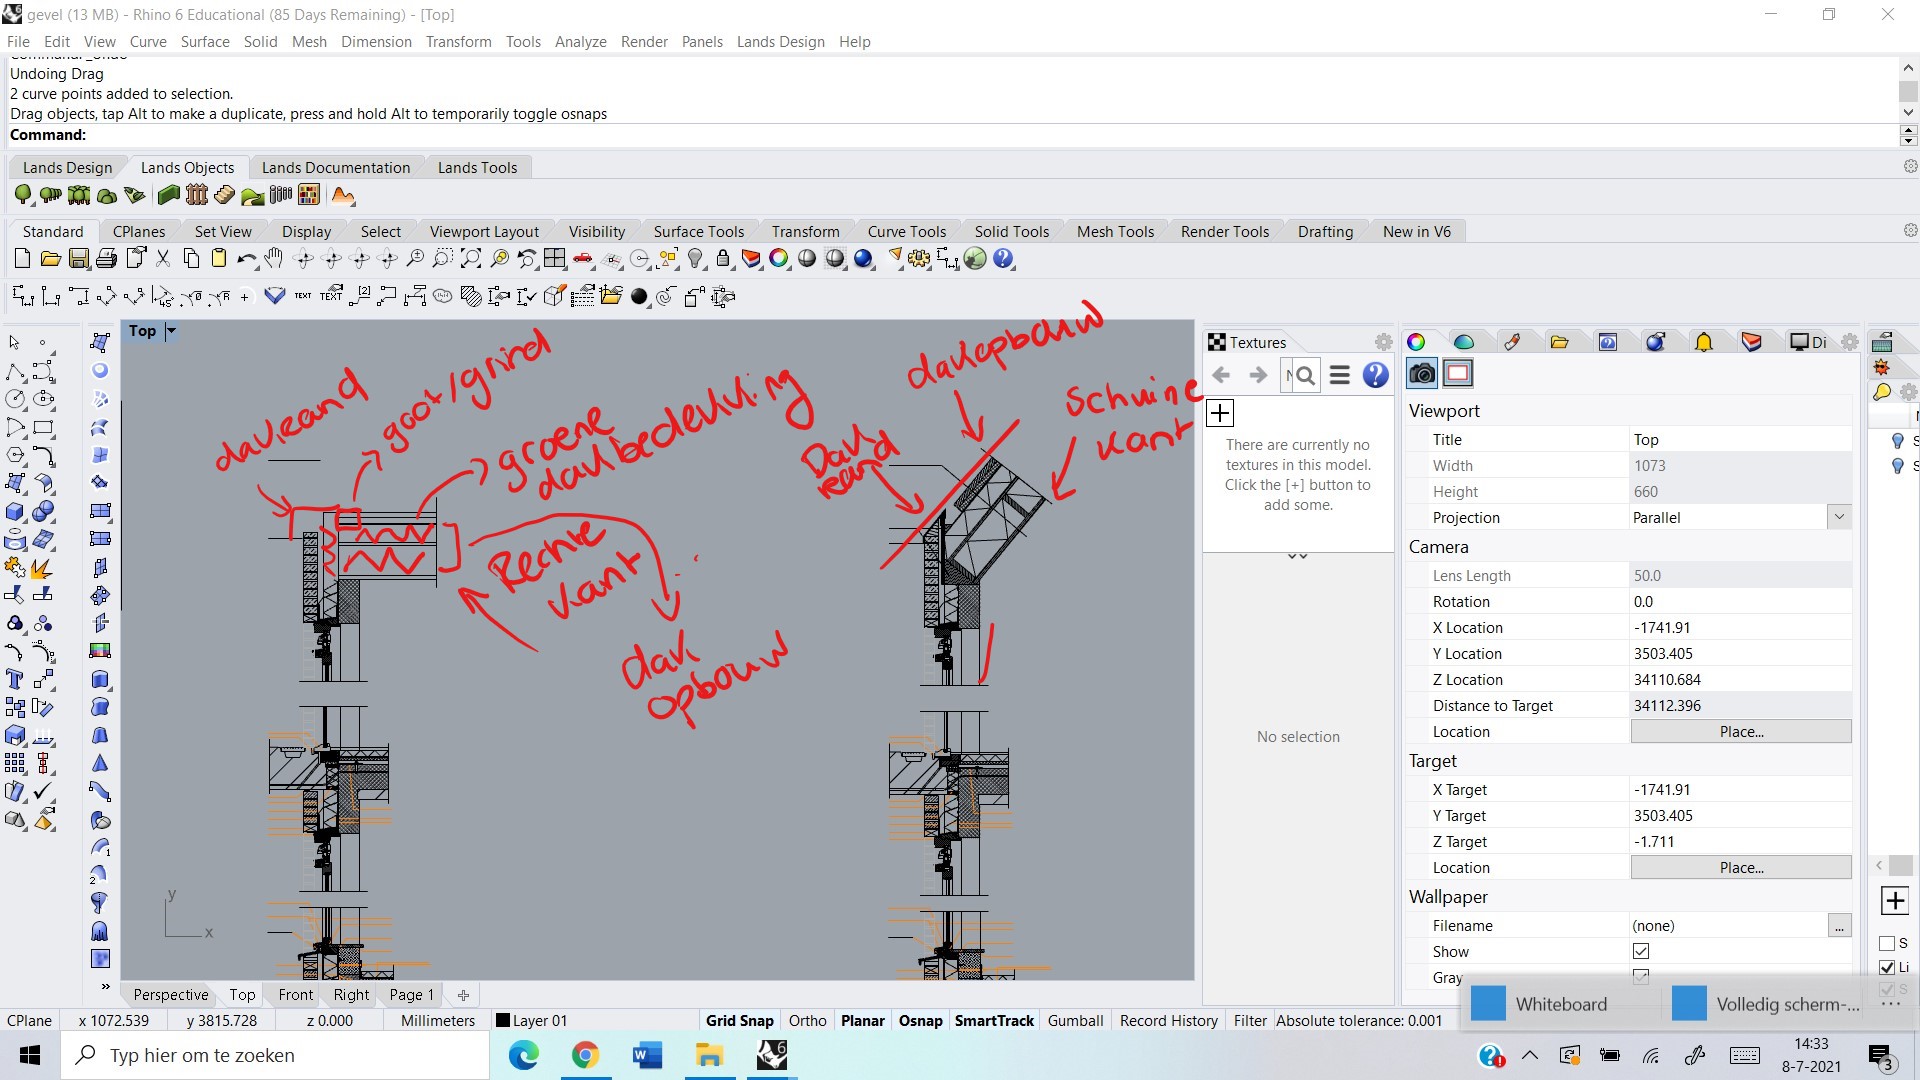The width and height of the screenshot is (1920, 1080).
Task: Click the camera Location Place button
Action: point(1740,732)
